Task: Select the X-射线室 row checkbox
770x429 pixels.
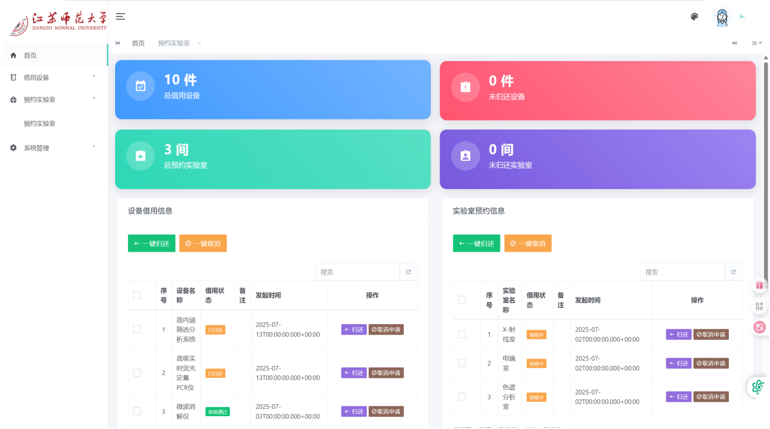Action: pyautogui.click(x=461, y=334)
